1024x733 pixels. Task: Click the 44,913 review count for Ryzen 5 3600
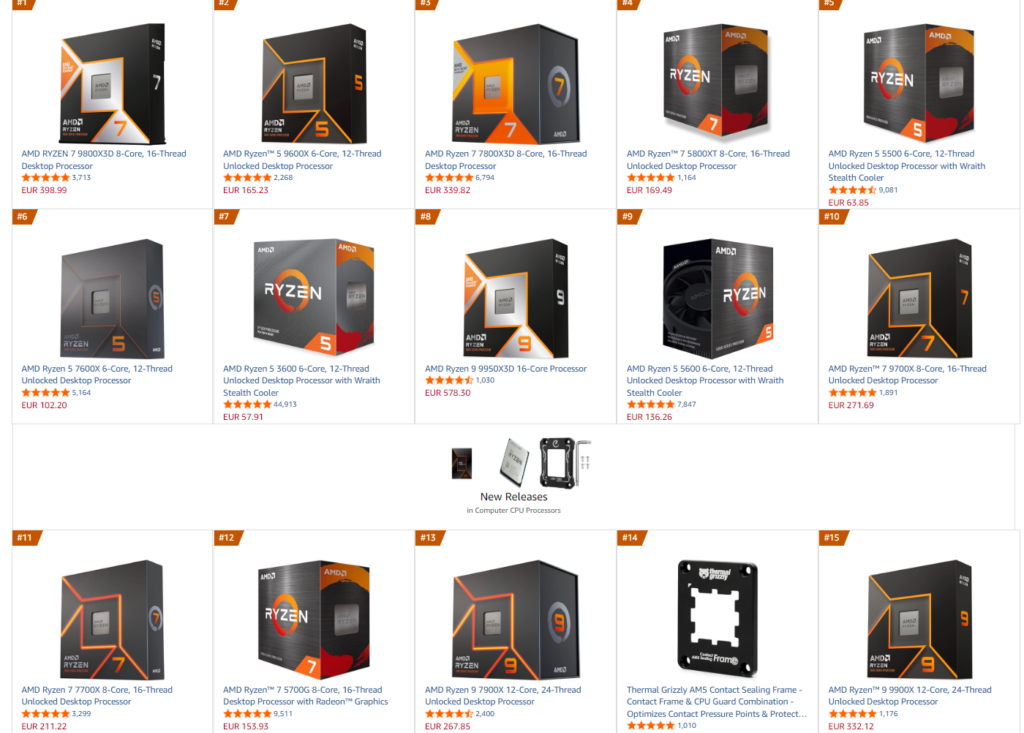click(x=285, y=404)
